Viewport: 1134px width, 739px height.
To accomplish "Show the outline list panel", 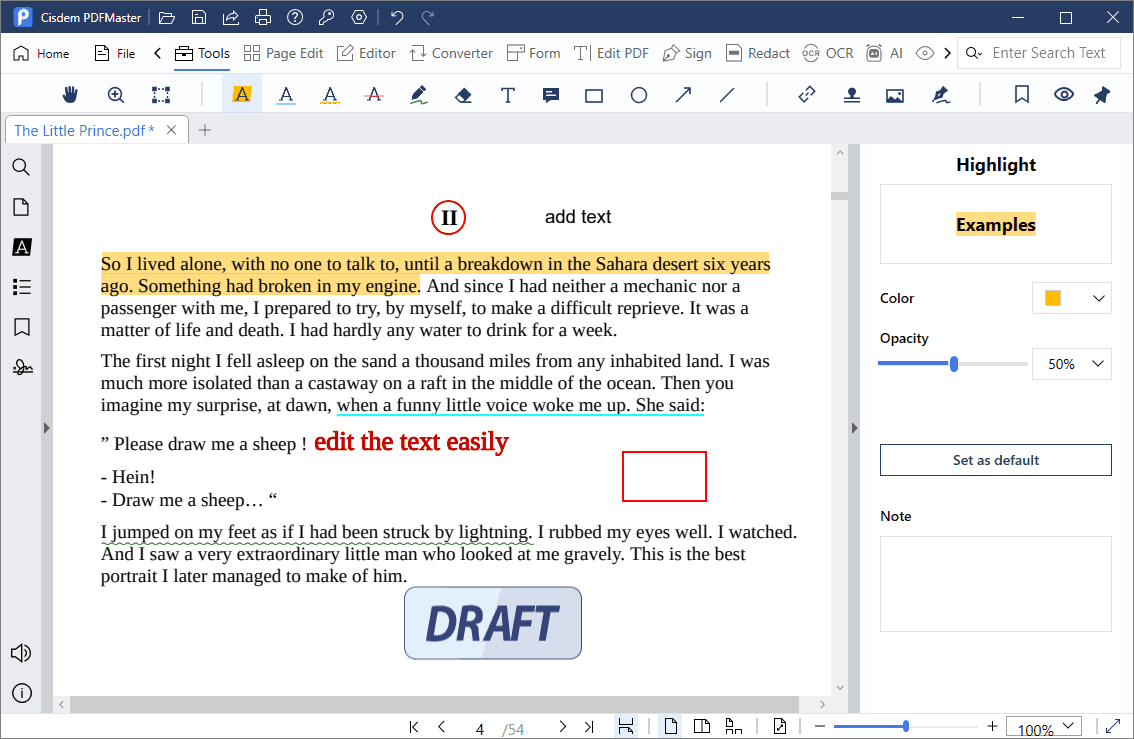I will pyautogui.click(x=22, y=287).
